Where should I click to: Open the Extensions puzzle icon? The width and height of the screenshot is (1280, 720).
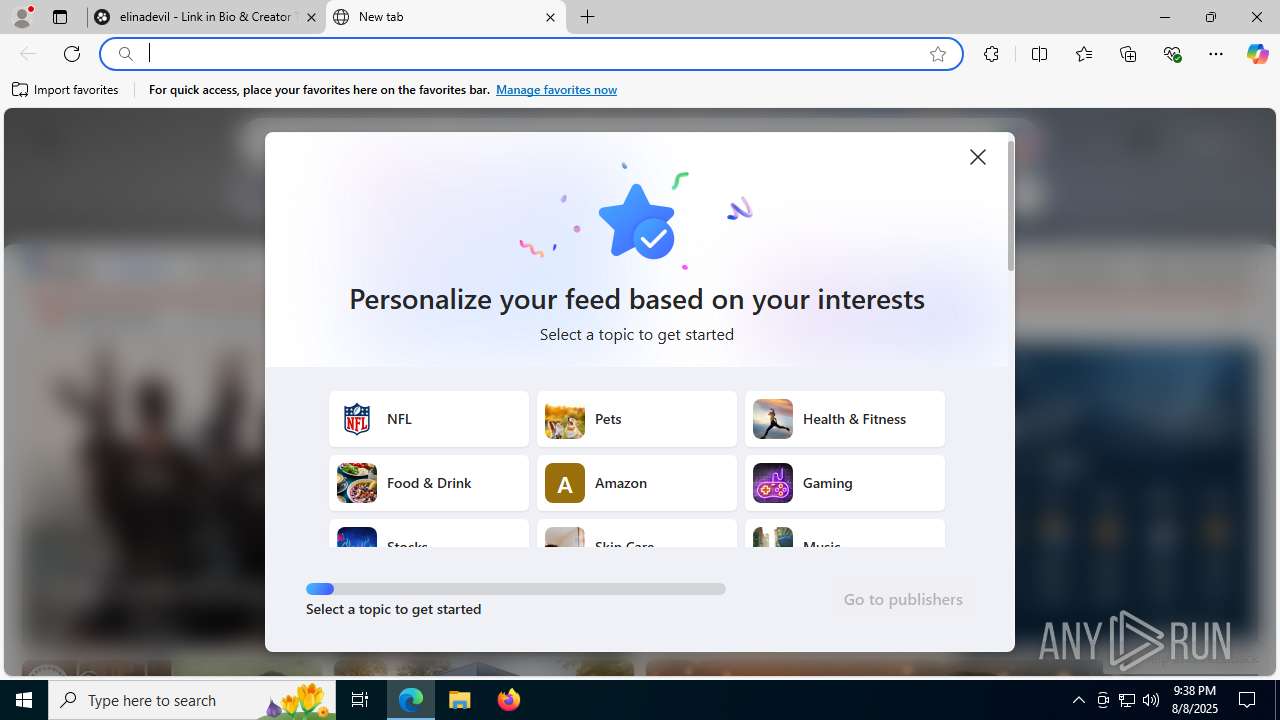[x=991, y=54]
